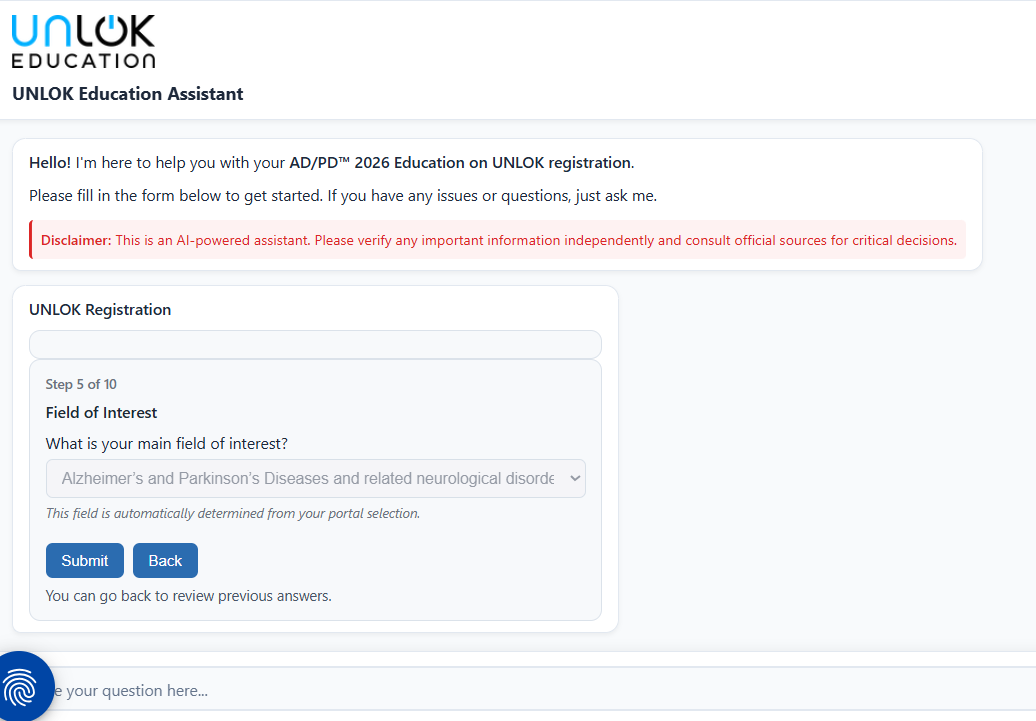Screen dimensions: 1036x721
Task: Click the bold red Disclaimer label
Action: [76, 241]
